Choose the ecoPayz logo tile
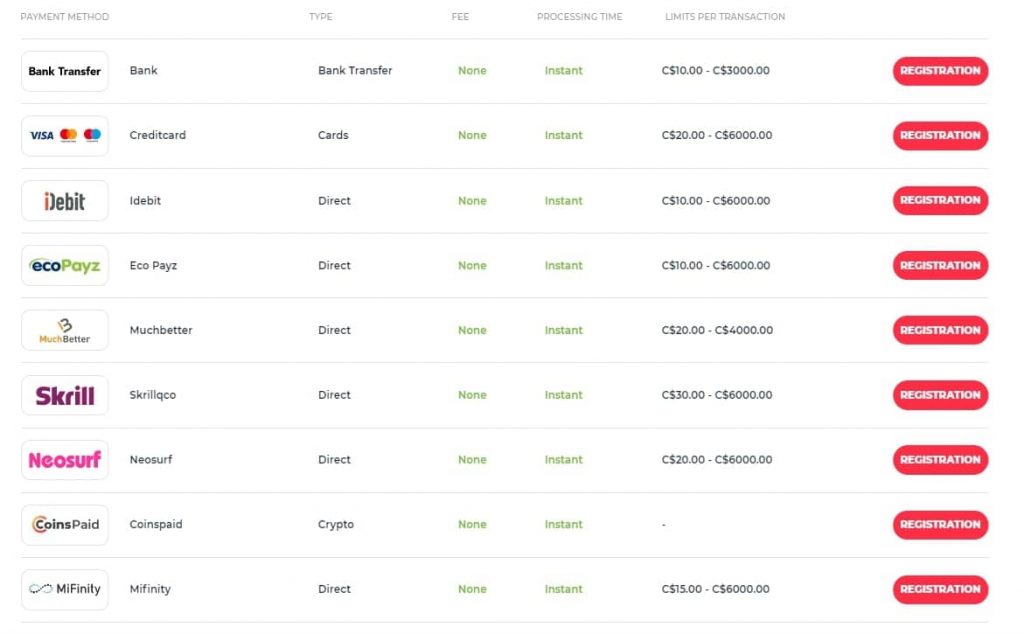Viewport: 1024px width, 634px height. tap(65, 265)
